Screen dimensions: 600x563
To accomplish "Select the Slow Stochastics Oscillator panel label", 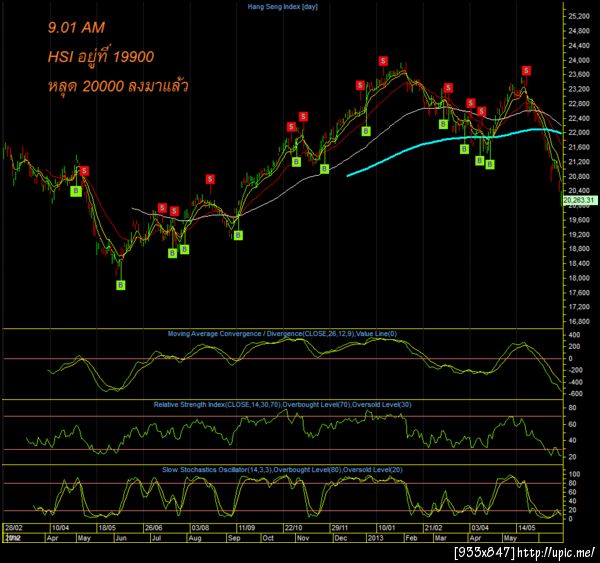I will [282, 470].
